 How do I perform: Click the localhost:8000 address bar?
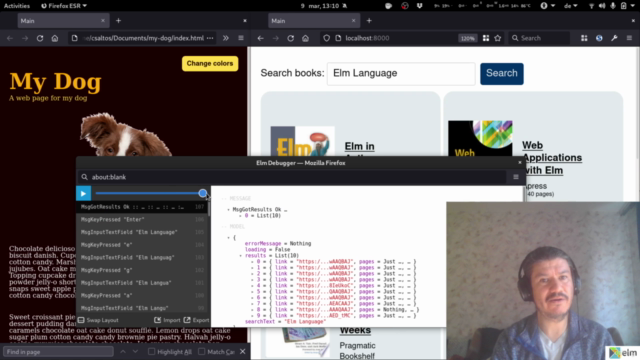click(400, 38)
